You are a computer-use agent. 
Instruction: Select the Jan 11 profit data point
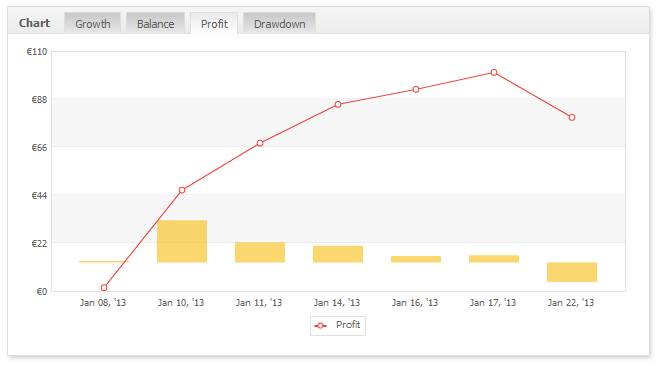tap(260, 144)
